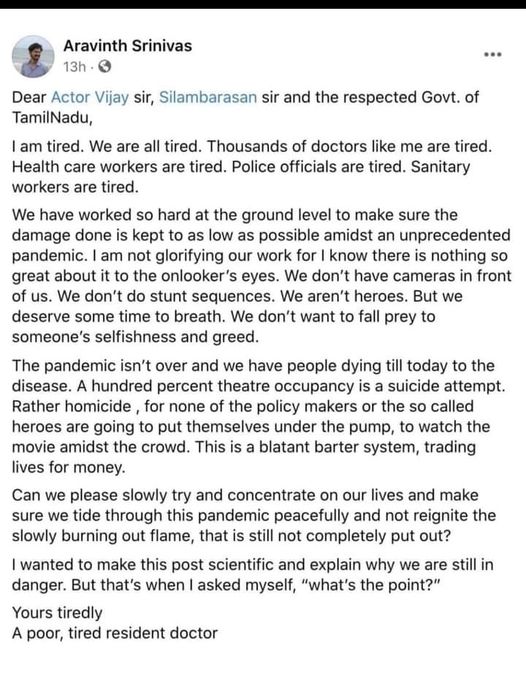The image size is (526, 685).
Task: Open Aravinth Srinivas profile picture
Action: 33,56
